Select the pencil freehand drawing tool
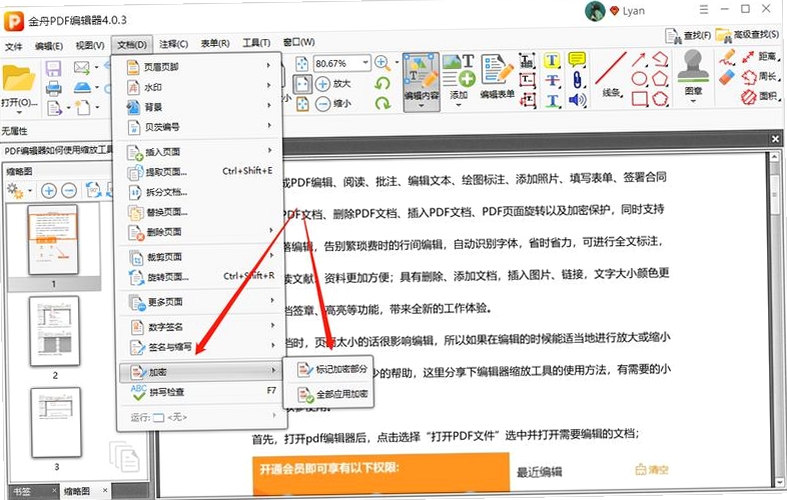This screenshot has height=500, width=787. click(x=727, y=57)
